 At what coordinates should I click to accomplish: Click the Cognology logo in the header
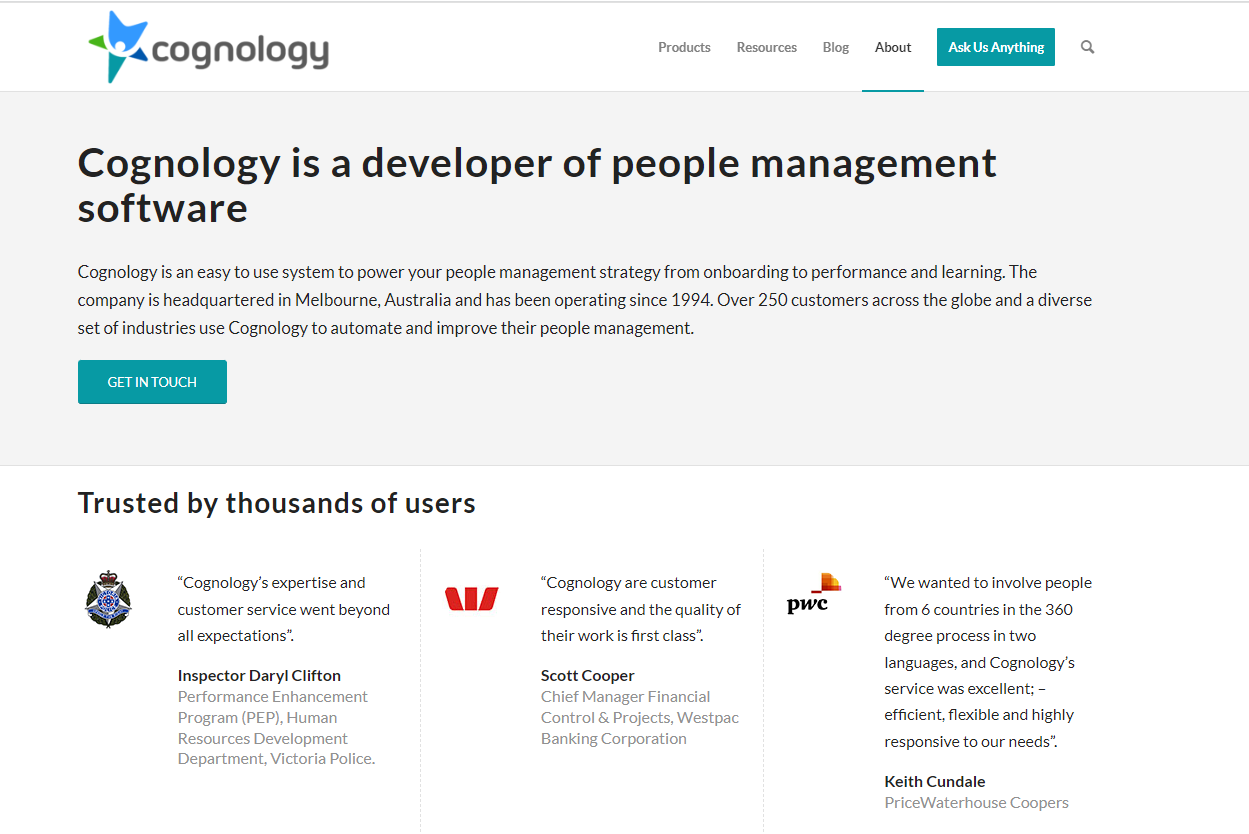208,47
